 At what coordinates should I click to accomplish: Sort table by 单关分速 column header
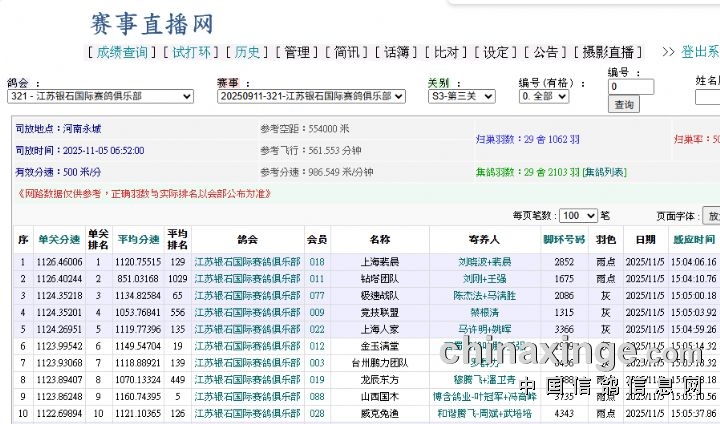tap(58, 240)
